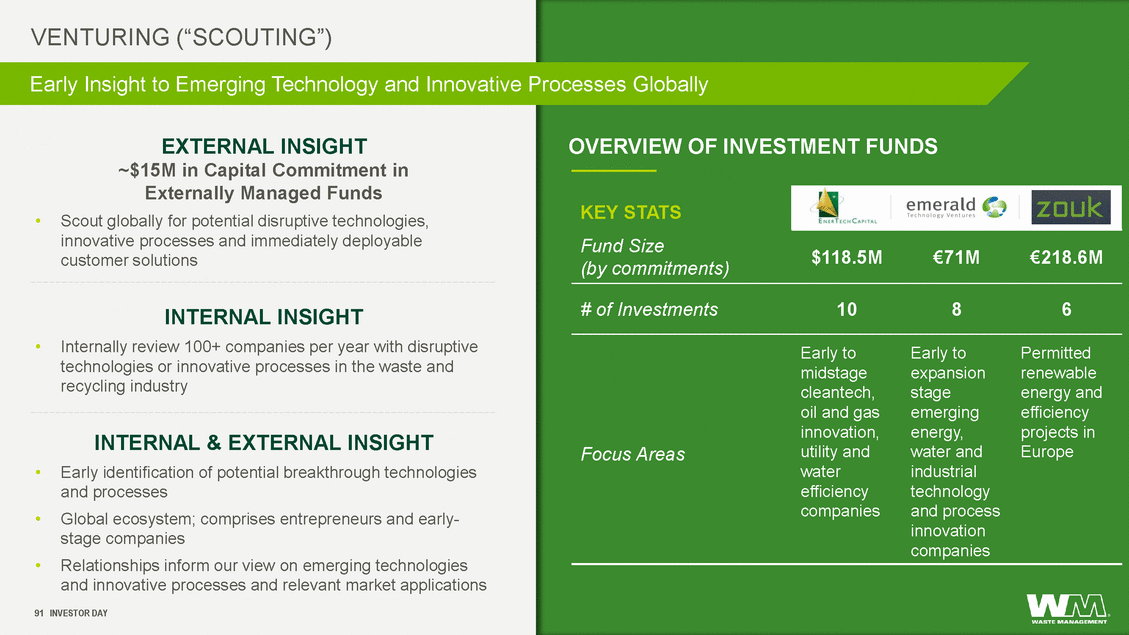Click the INTERNAL & EXTERNAL INSIGHT heading
The height and width of the screenshot is (635, 1129).
pyautogui.click(x=264, y=443)
